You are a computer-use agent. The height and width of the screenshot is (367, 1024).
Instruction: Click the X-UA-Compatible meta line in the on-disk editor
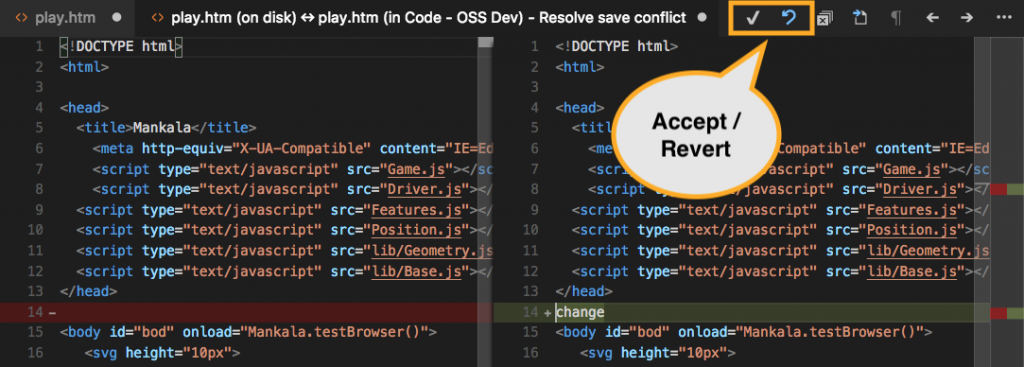coord(292,148)
